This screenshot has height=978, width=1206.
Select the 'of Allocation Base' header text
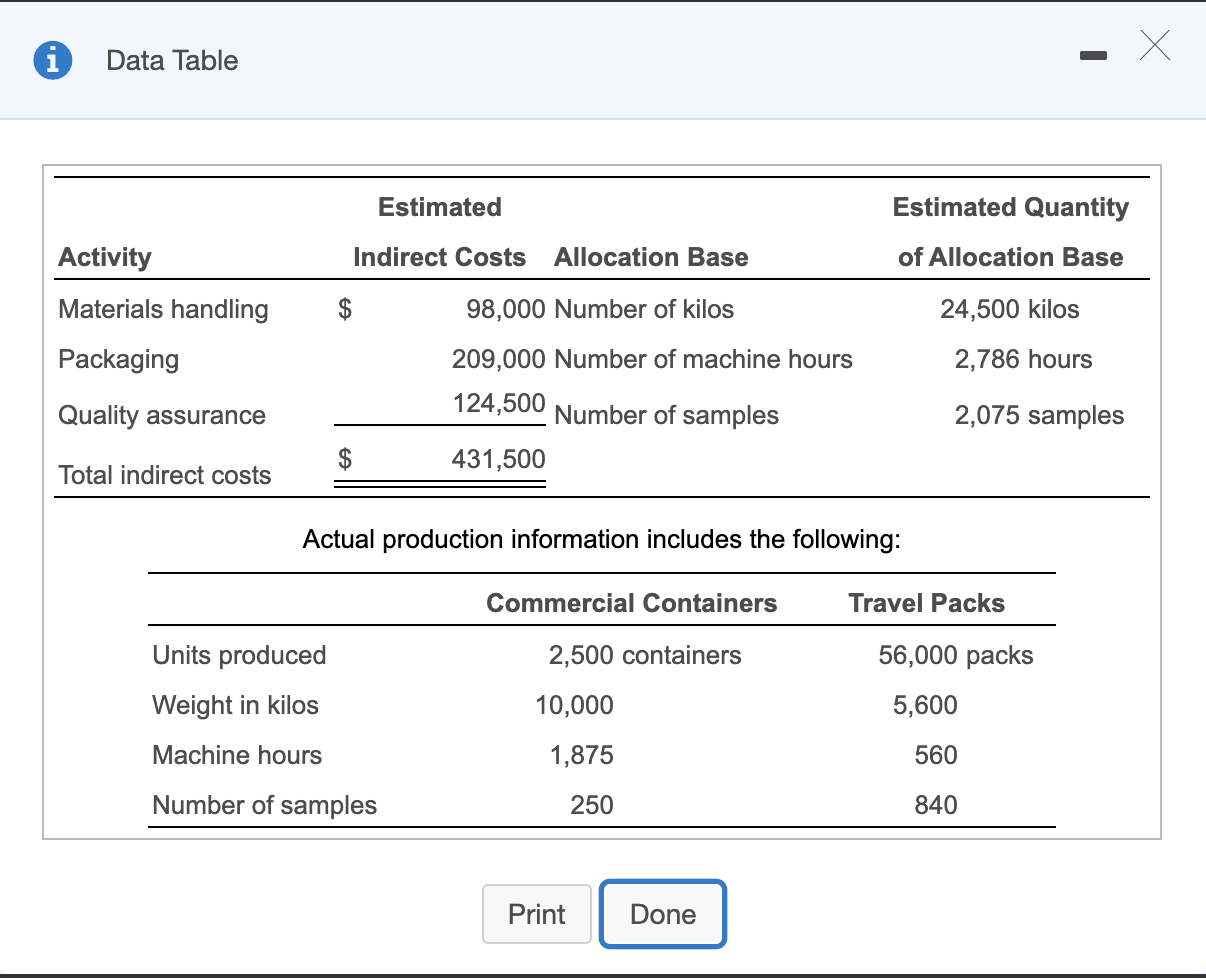click(1011, 257)
